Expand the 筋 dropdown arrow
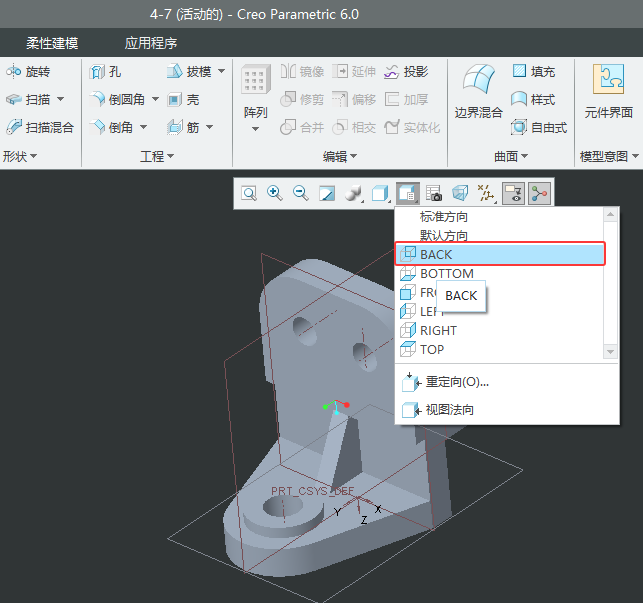This screenshot has width=643, height=603. pyautogui.click(x=210, y=127)
